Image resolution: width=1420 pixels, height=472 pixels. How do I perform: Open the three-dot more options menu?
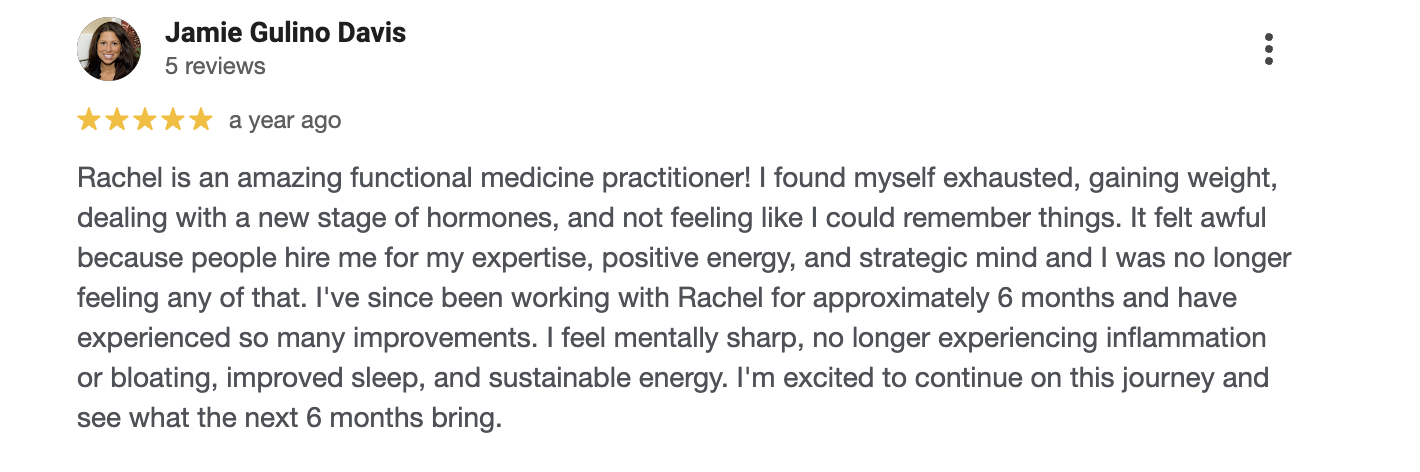1268,49
